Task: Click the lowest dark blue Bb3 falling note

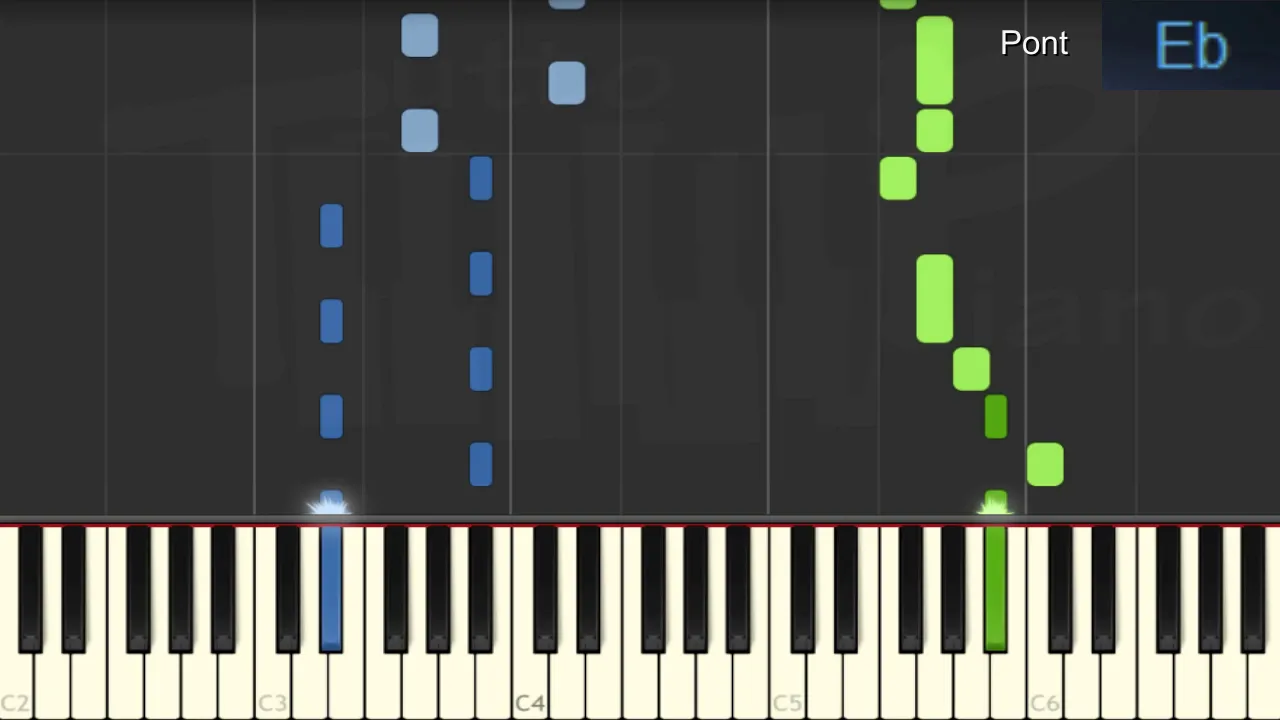Action: coord(480,465)
